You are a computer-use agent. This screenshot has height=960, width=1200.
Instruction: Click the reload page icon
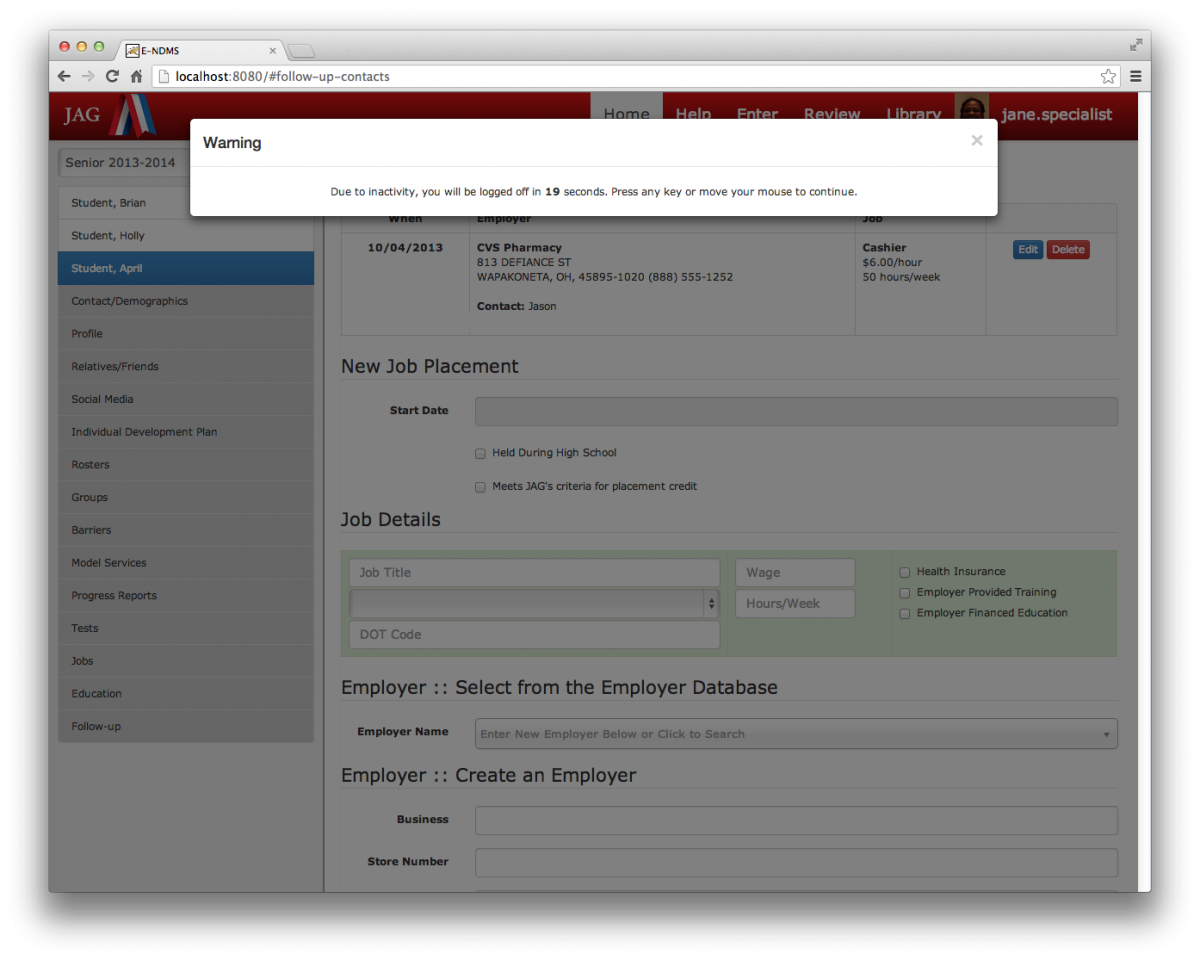(112, 76)
